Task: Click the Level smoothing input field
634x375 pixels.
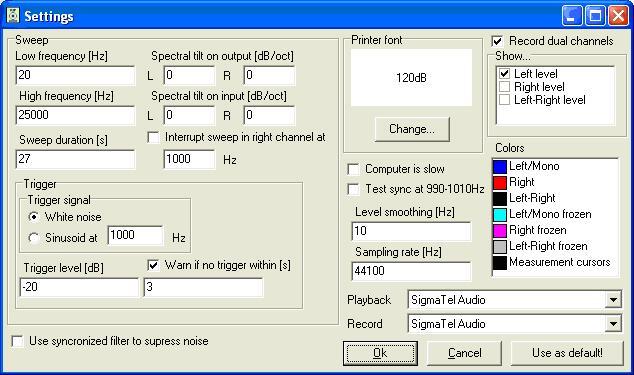Action: click(x=411, y=231)
